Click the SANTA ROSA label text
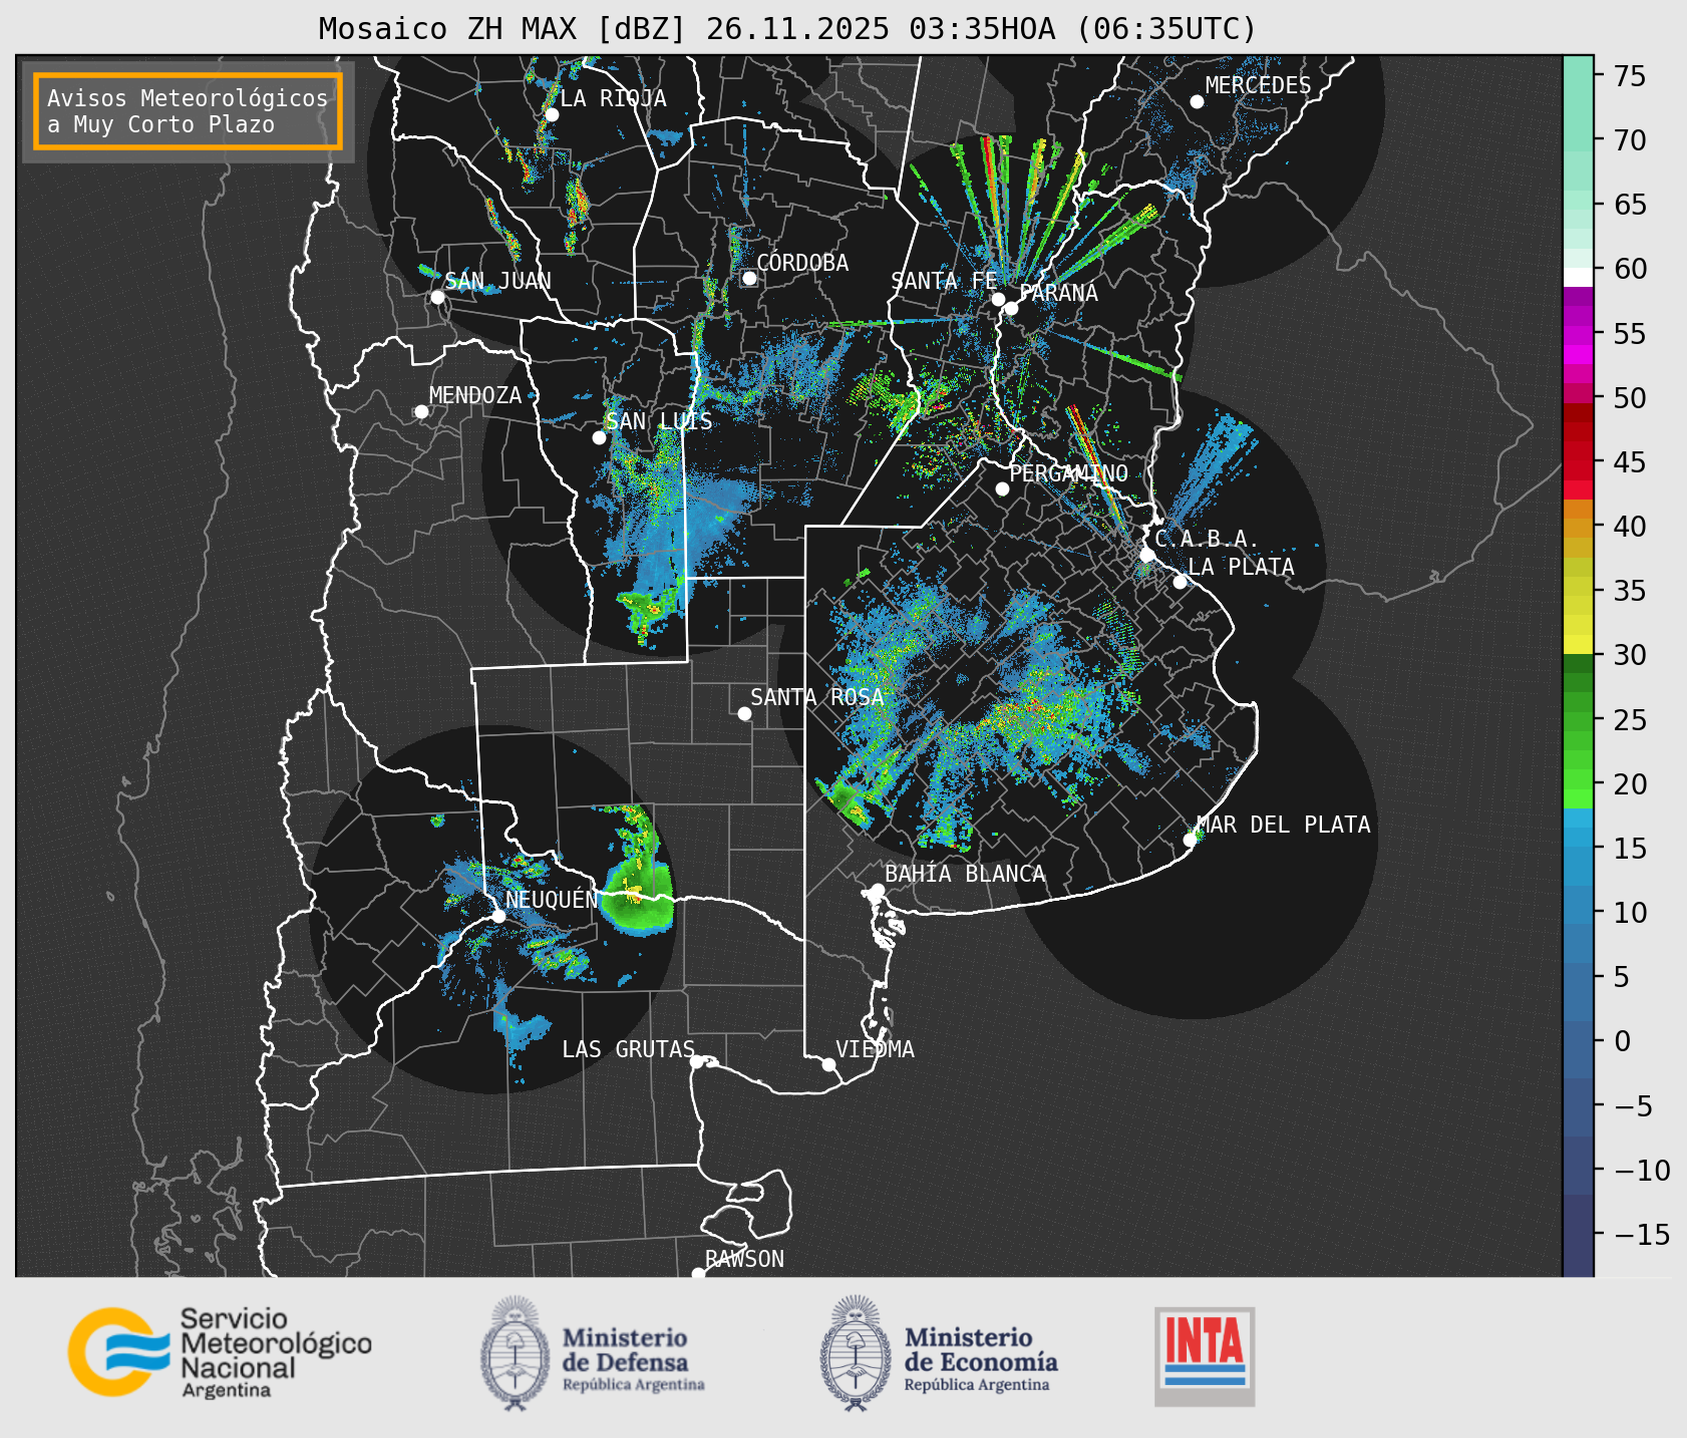This screenshot has height=1438, width=1687. [x=817, y=697]
